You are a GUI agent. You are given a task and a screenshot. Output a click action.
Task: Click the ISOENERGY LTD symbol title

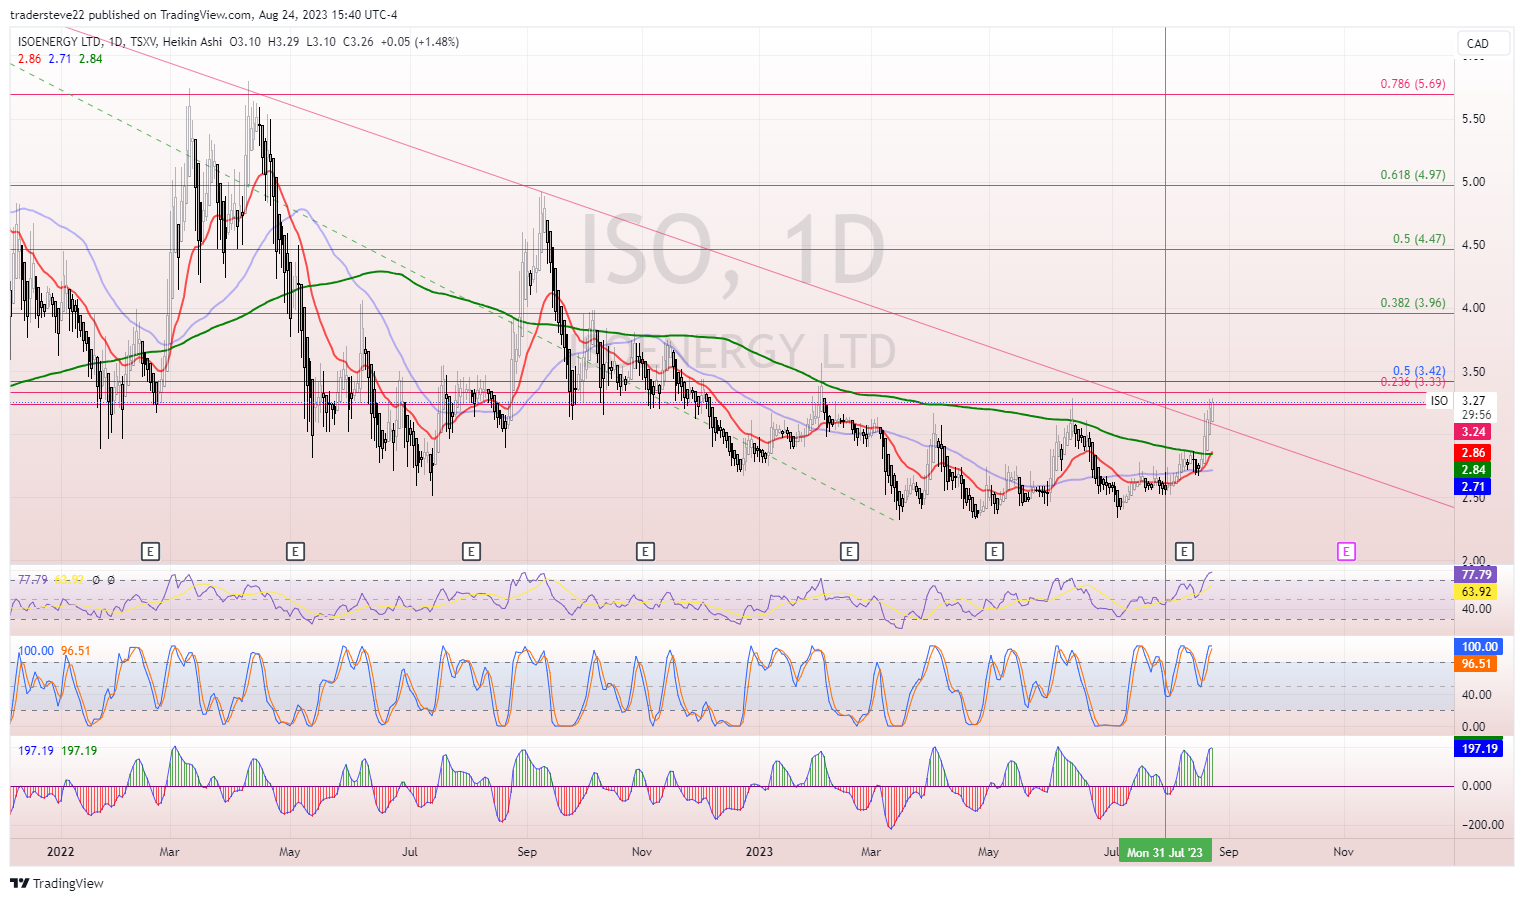(x=59, y=42)
